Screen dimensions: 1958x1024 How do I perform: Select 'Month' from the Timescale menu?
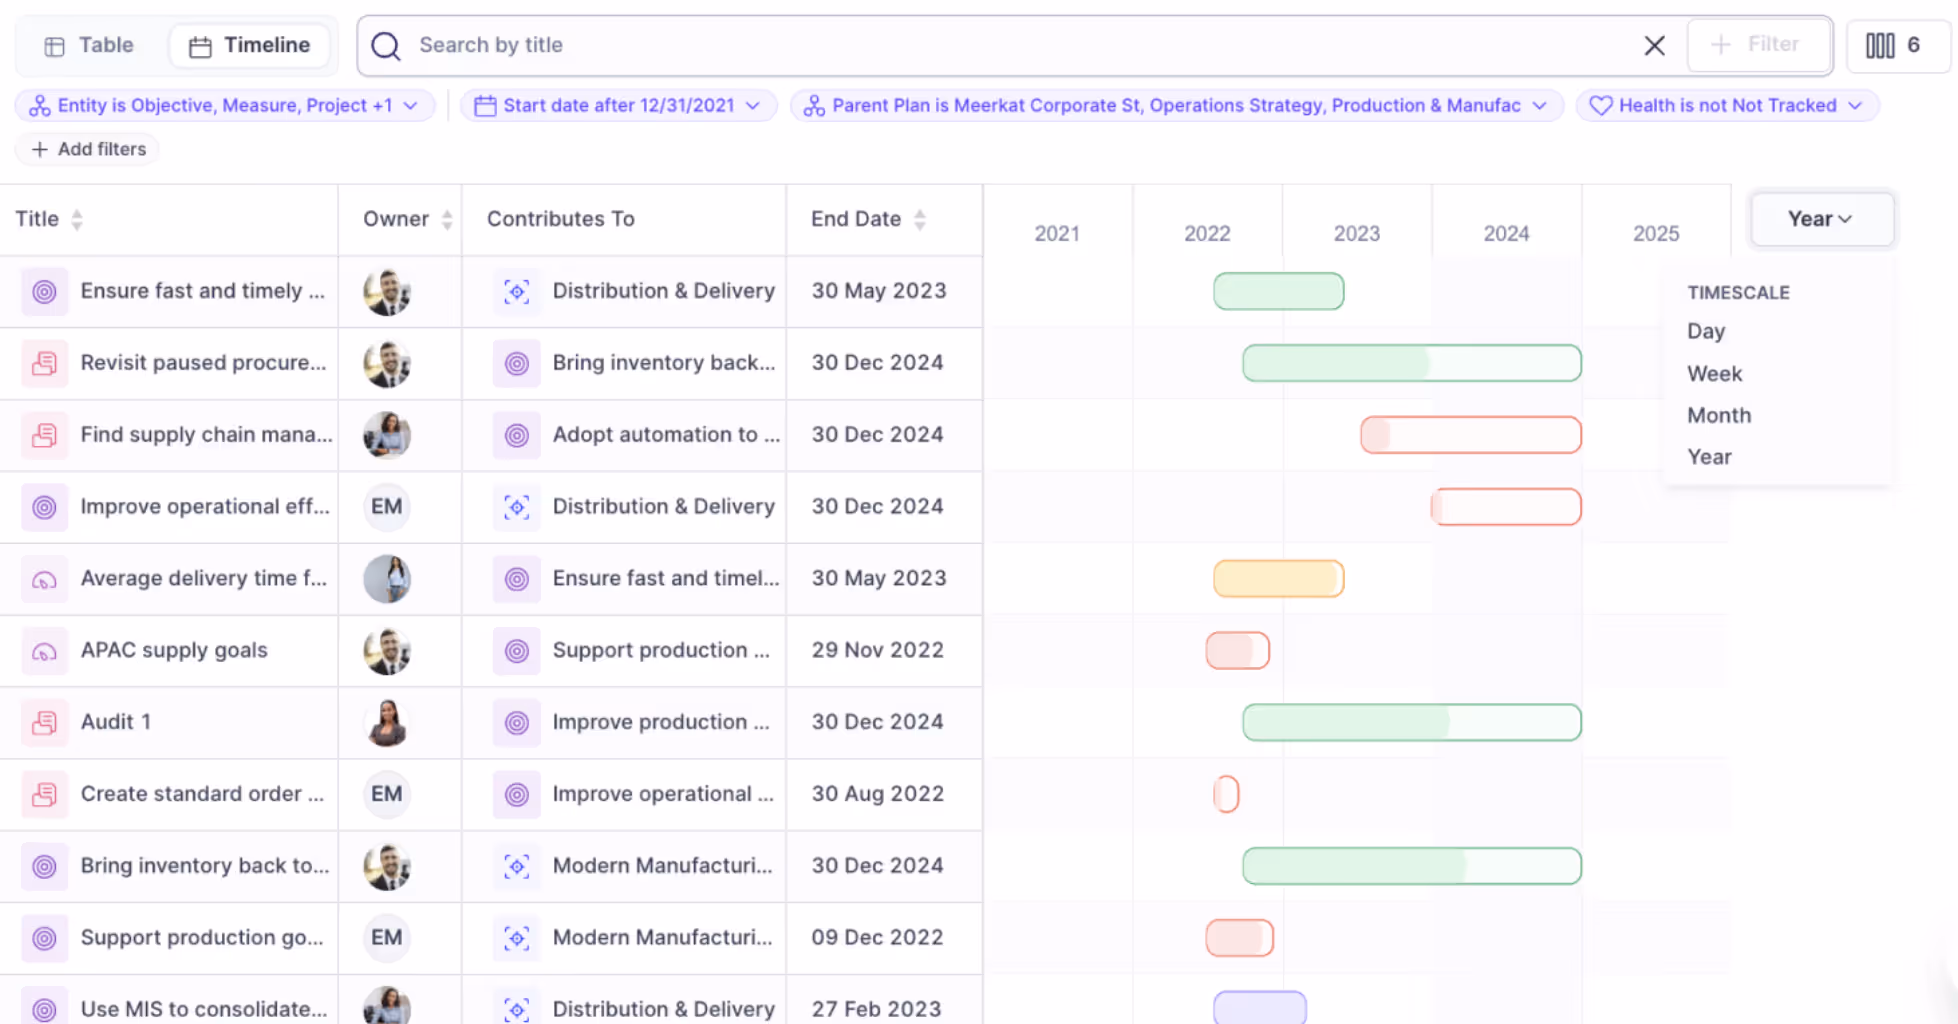[1719, 415]
